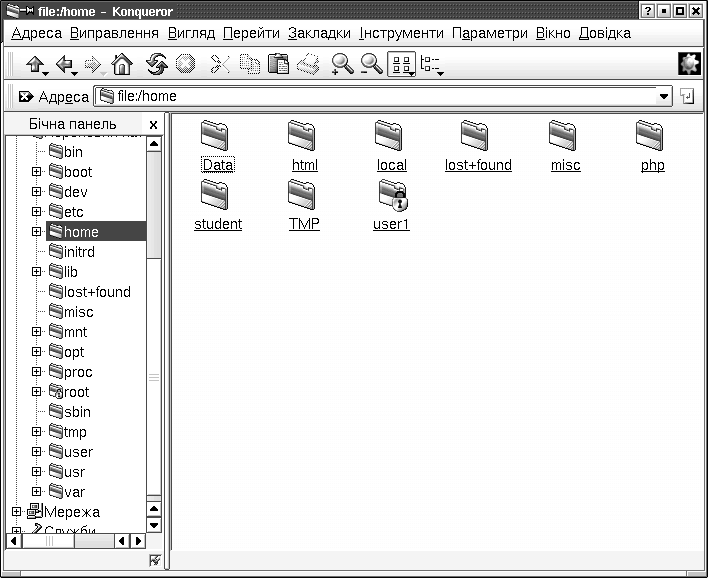Screen dimensions: 708x578
Task: Click the Zoom out magnifier
Action: click(371, 65)
